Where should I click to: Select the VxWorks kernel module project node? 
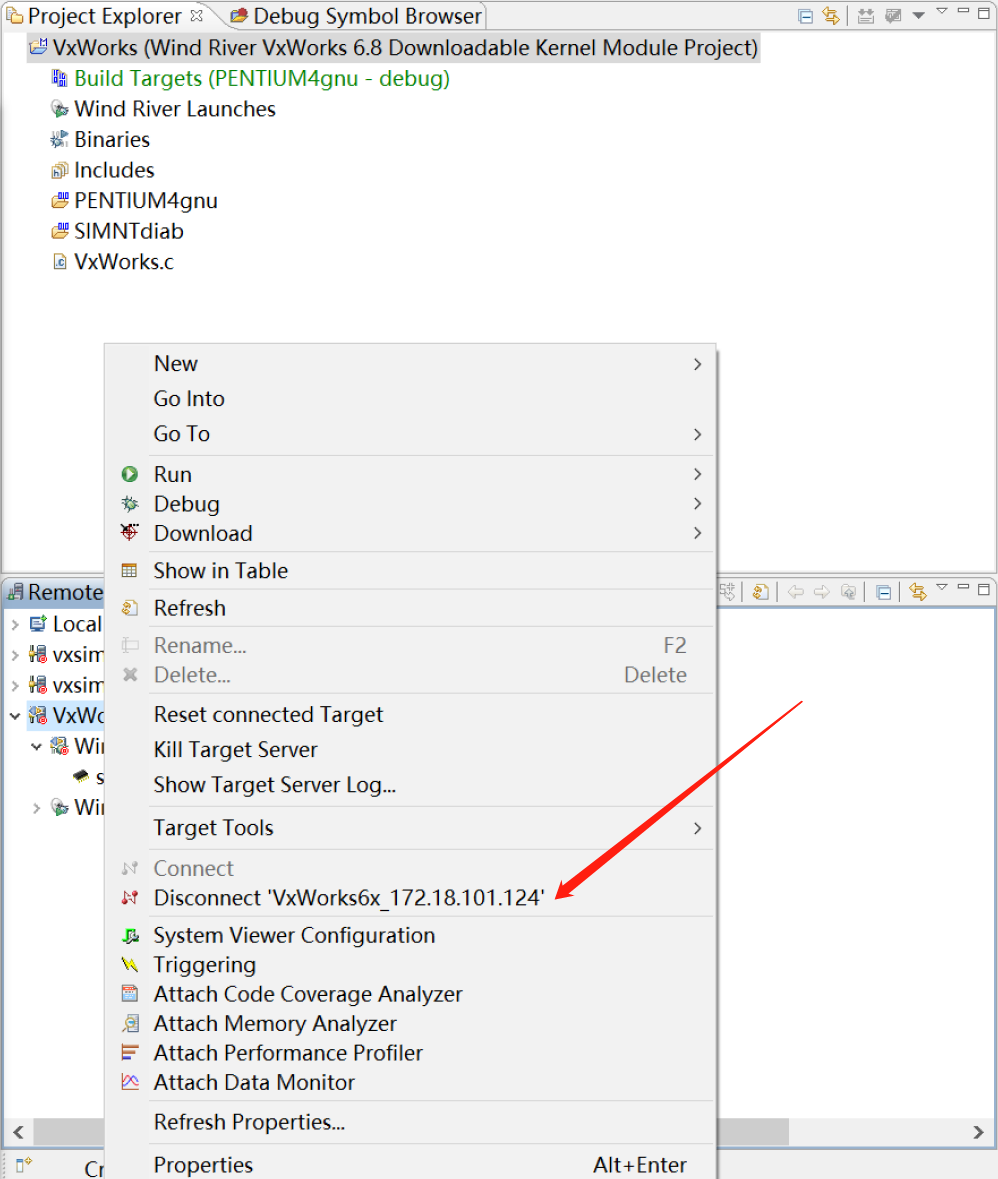click(393, 47)
